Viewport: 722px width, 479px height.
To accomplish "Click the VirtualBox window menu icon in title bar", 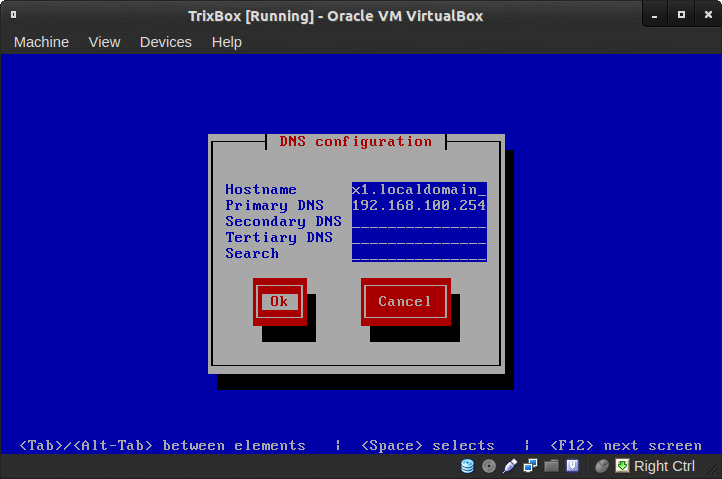I will point(13,15).
